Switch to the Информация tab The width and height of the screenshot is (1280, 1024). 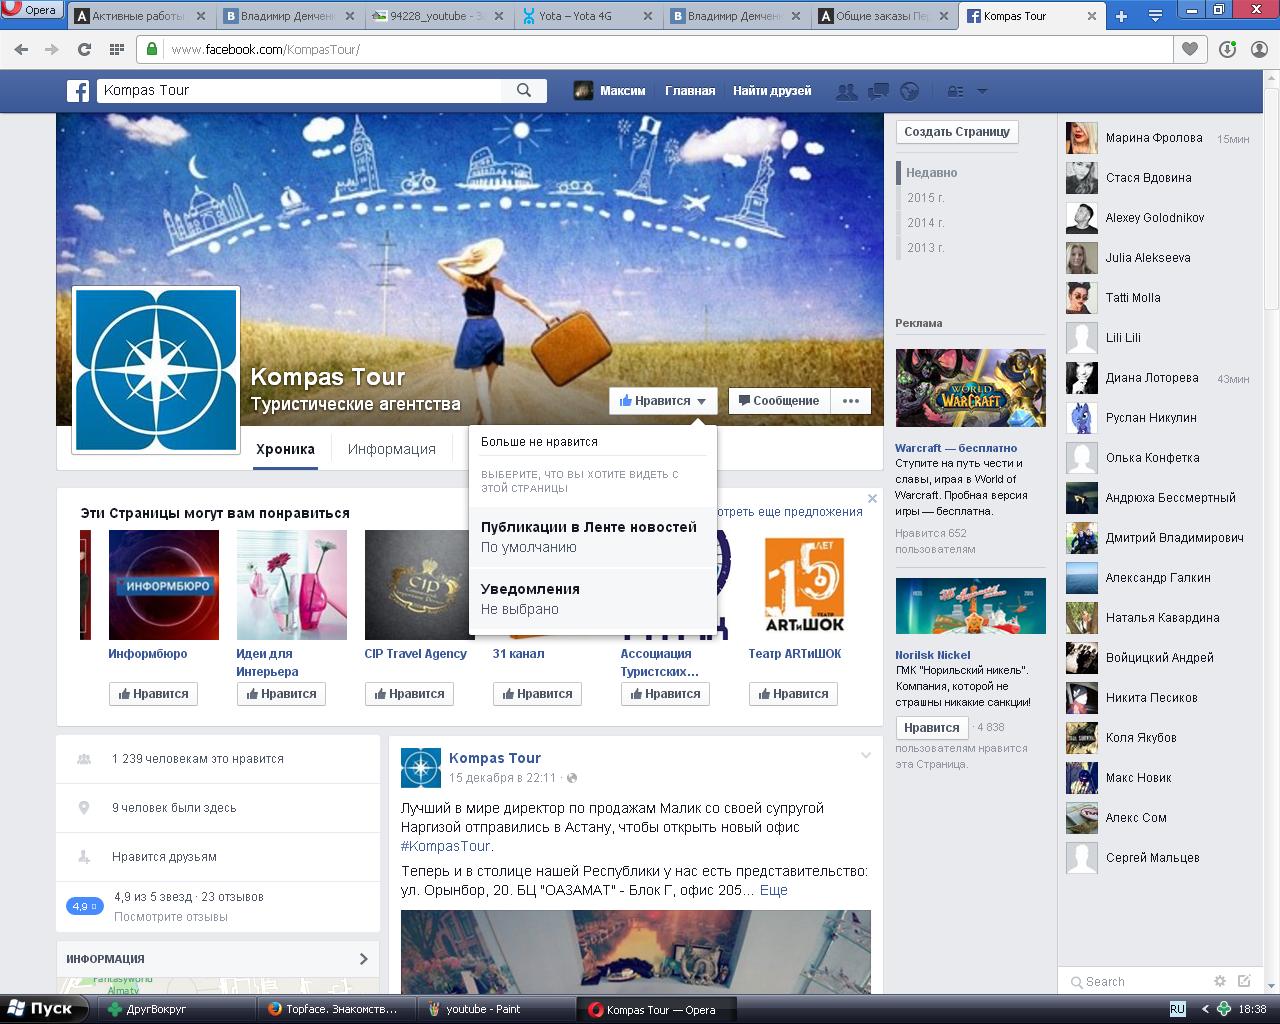pos(391,449)
